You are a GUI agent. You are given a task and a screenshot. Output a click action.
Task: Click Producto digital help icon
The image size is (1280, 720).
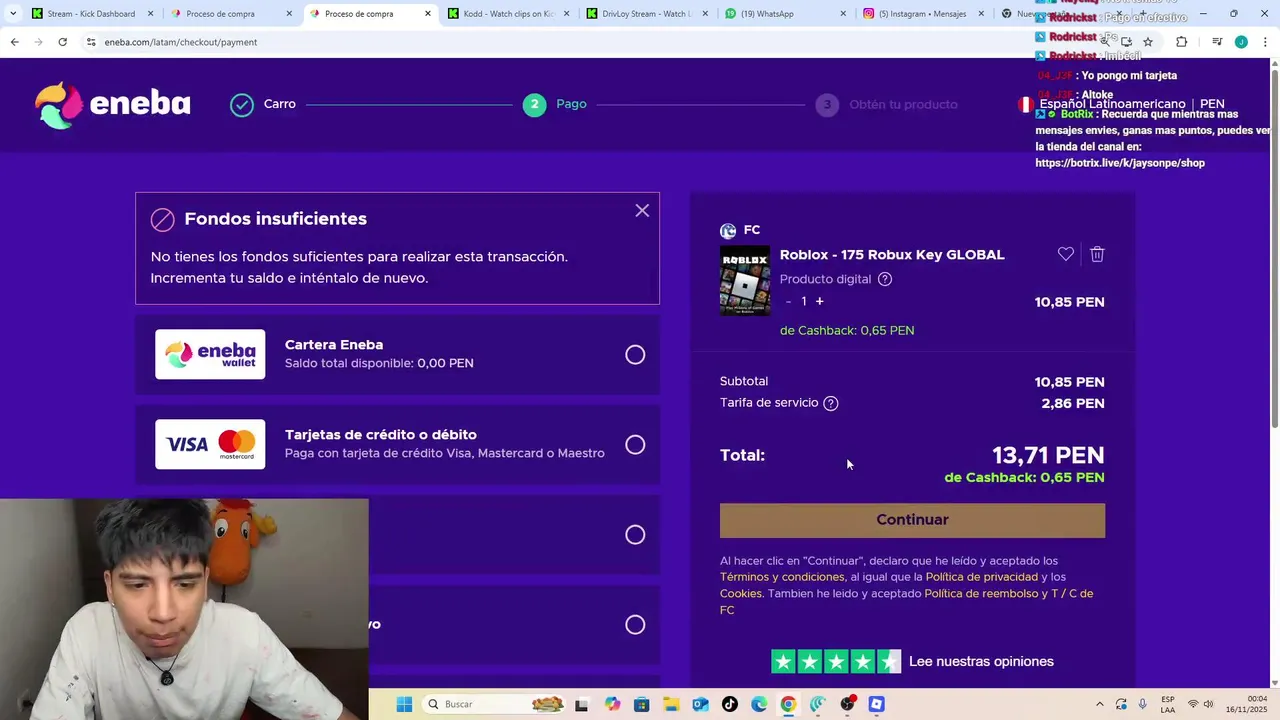coord(885,279)
